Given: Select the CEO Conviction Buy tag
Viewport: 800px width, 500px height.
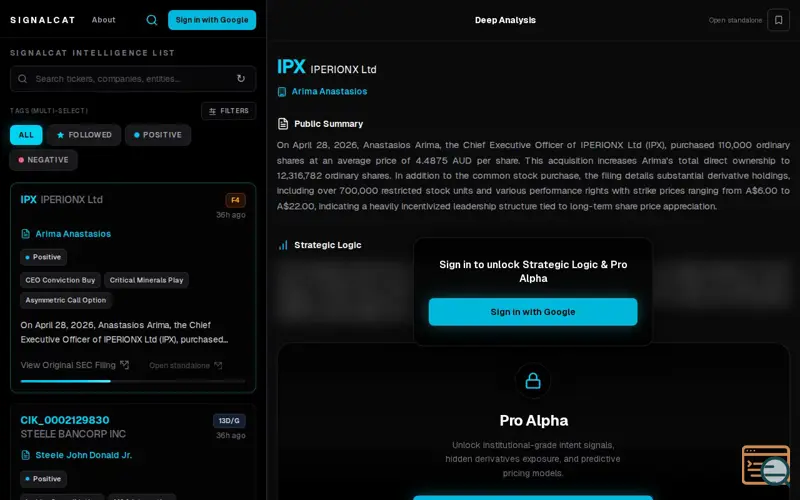Looking at the screenshot, I should tap(60, 280).
